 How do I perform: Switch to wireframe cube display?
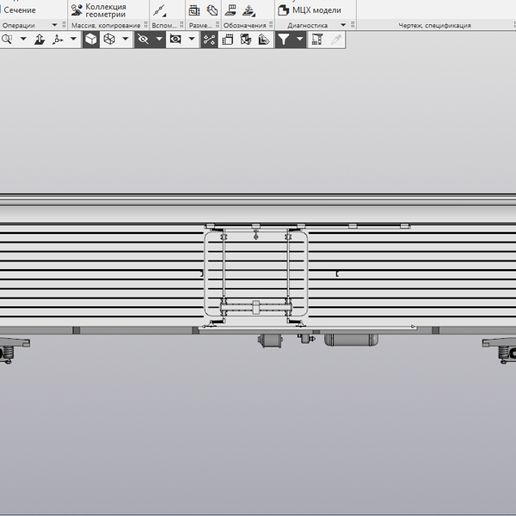tap(109, 39)
